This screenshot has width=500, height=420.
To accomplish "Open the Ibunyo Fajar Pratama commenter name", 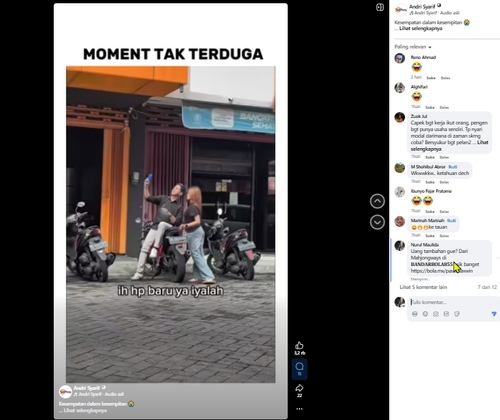I will tap(431, 191).
